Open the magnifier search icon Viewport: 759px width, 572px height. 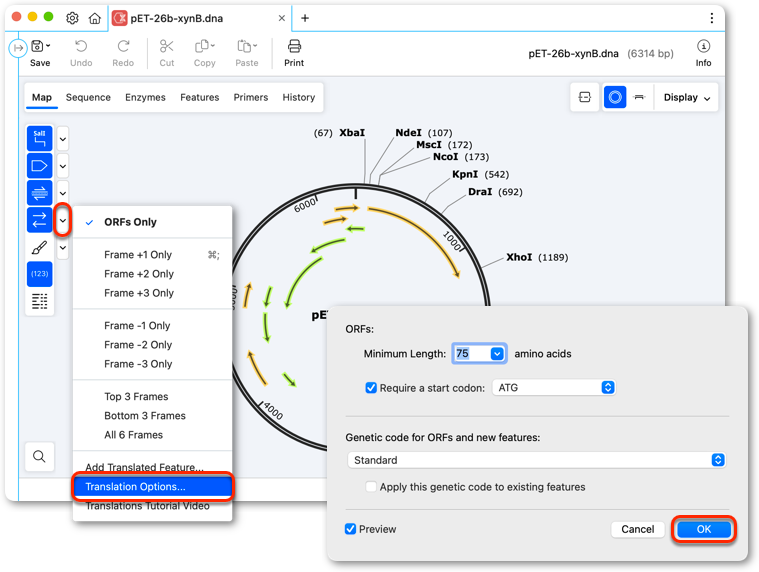click(x=39, y=456)
